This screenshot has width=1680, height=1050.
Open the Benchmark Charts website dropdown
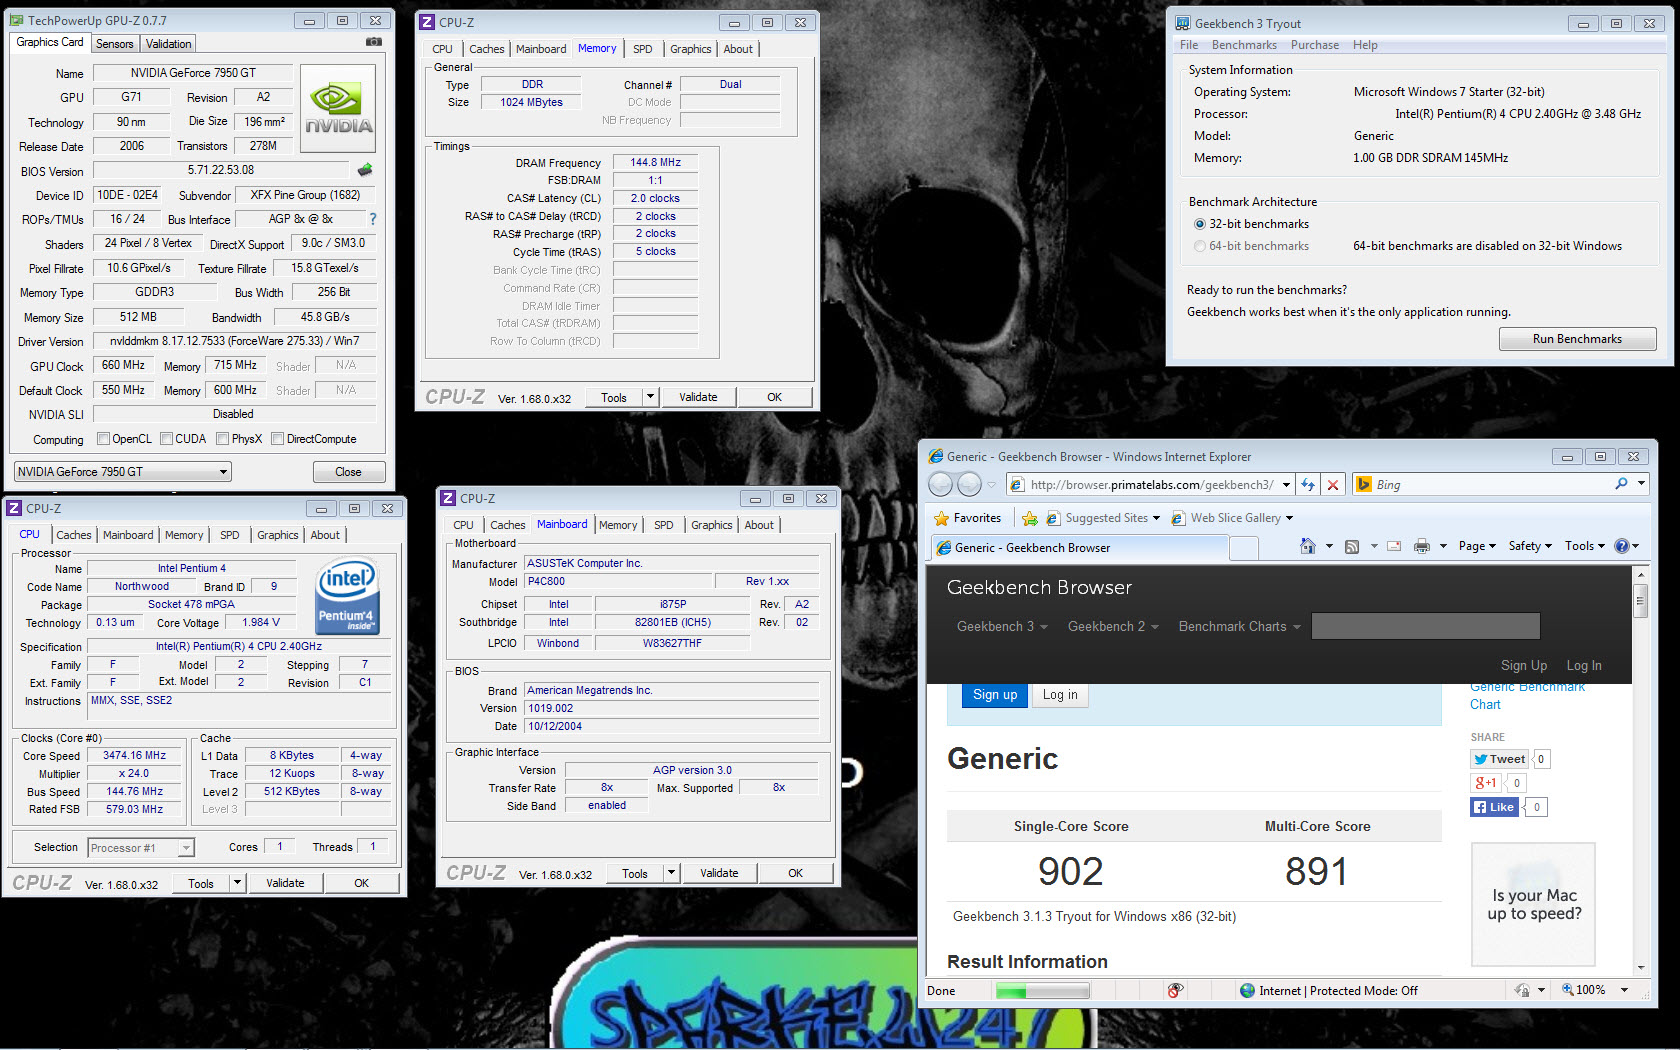click(1240, 627)
